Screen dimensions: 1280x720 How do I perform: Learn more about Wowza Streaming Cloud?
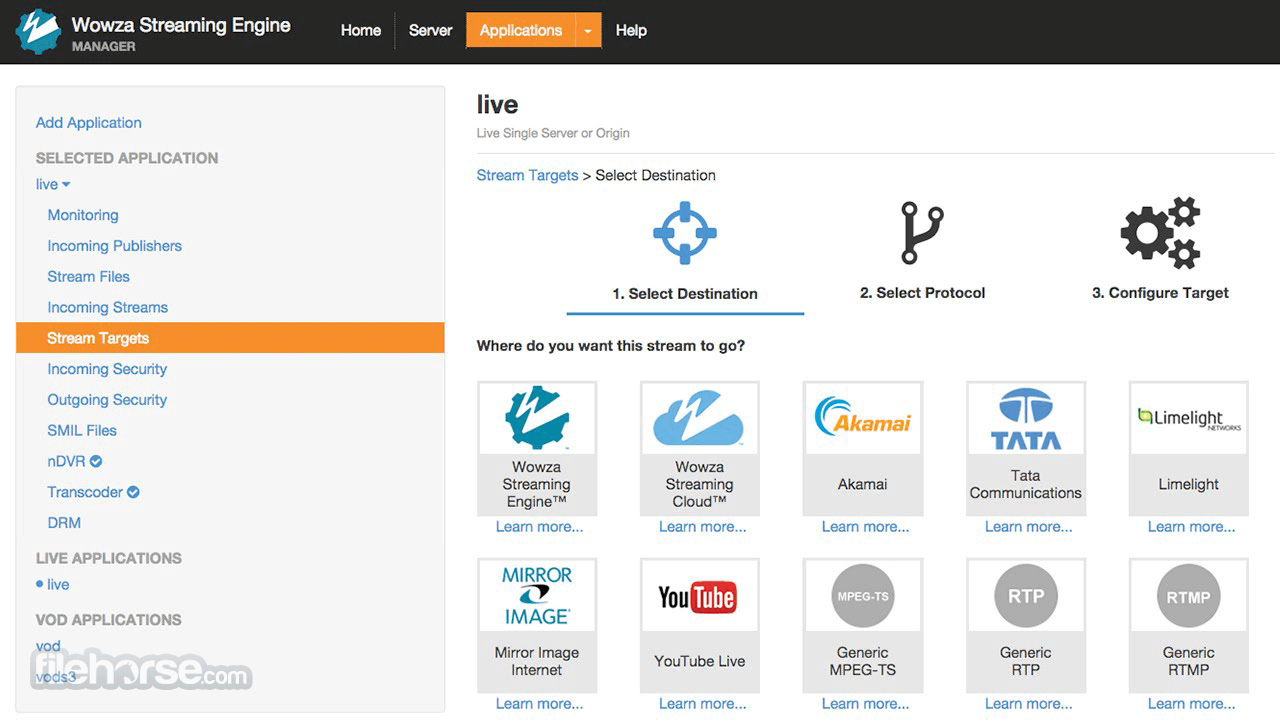[x=702, y=527]
